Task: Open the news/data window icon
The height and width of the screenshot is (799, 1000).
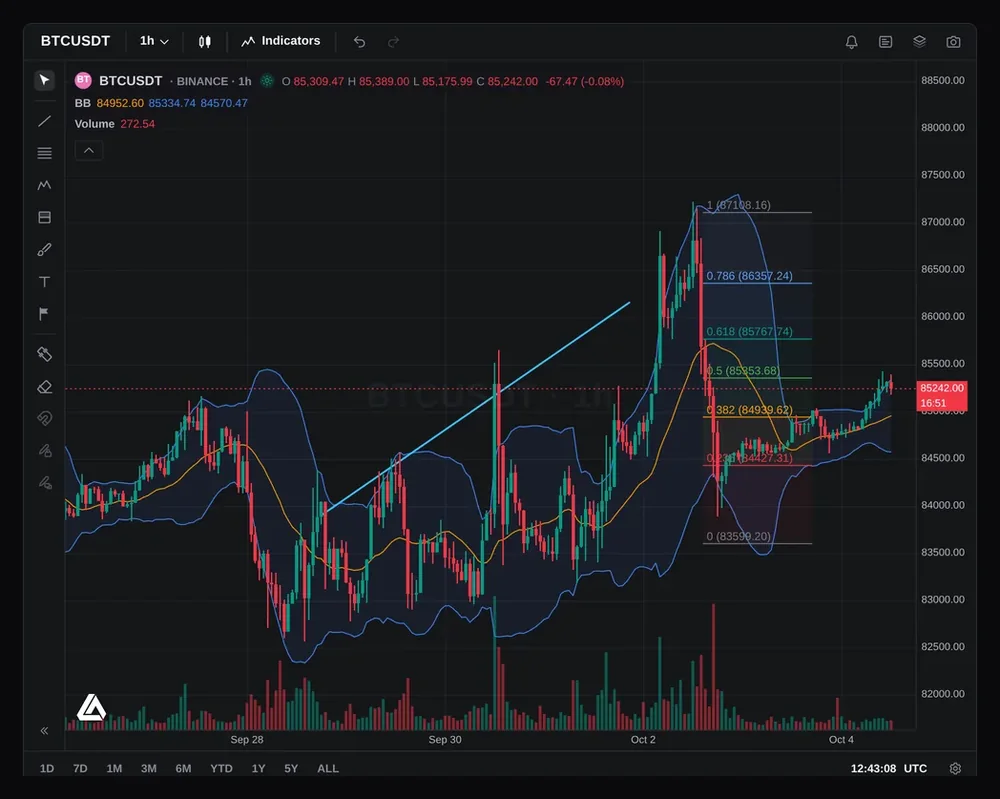Action: (885, 41)
